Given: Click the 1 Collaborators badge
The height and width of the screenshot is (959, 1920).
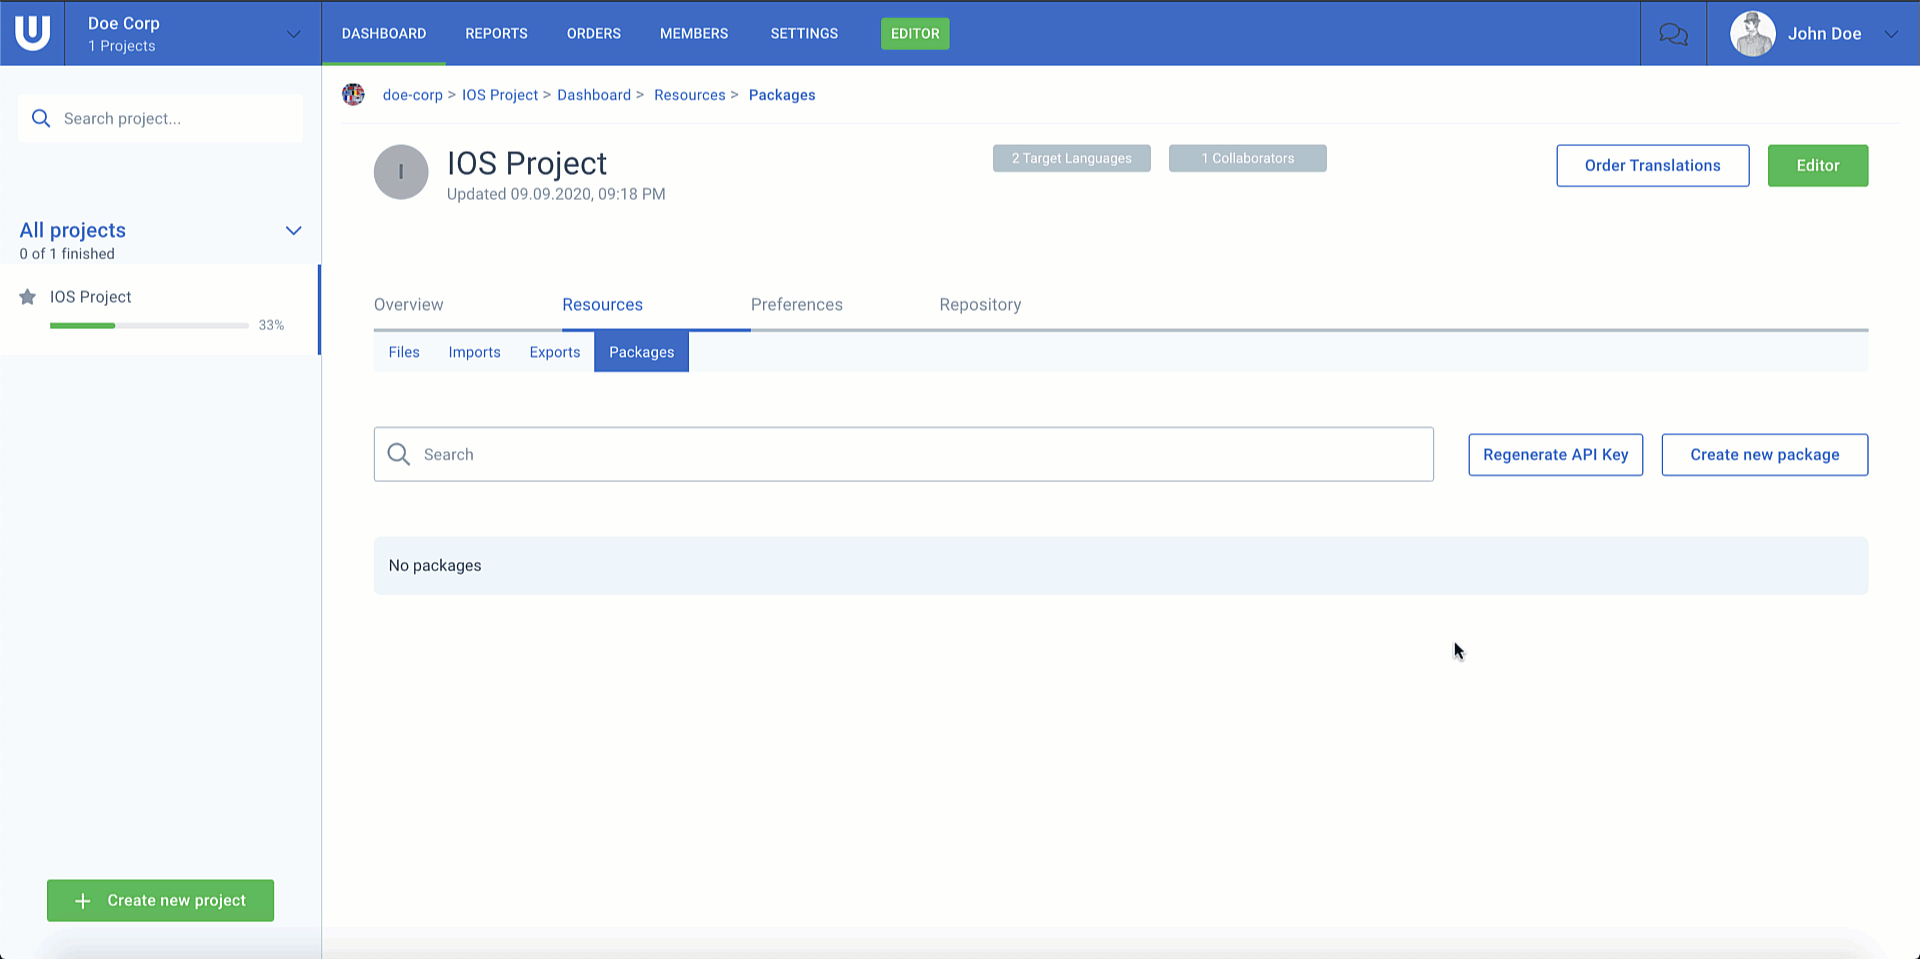Looking at the screenshot, I should pyautogui.click(x=1248, y=158).
